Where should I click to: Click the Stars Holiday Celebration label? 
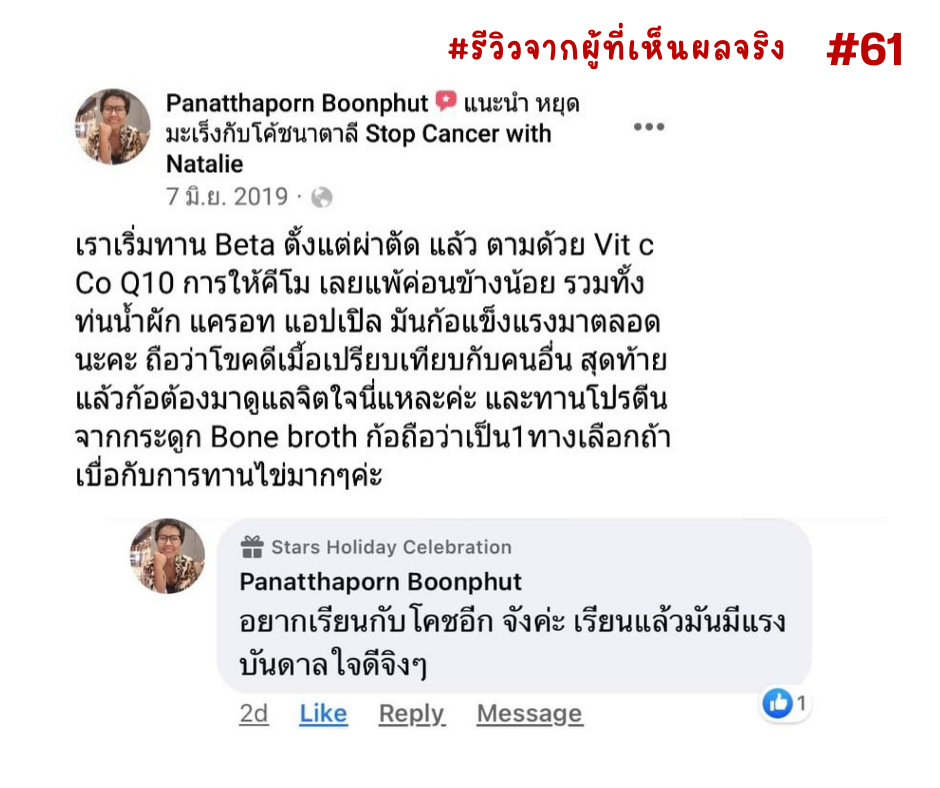tap(391, 547)
